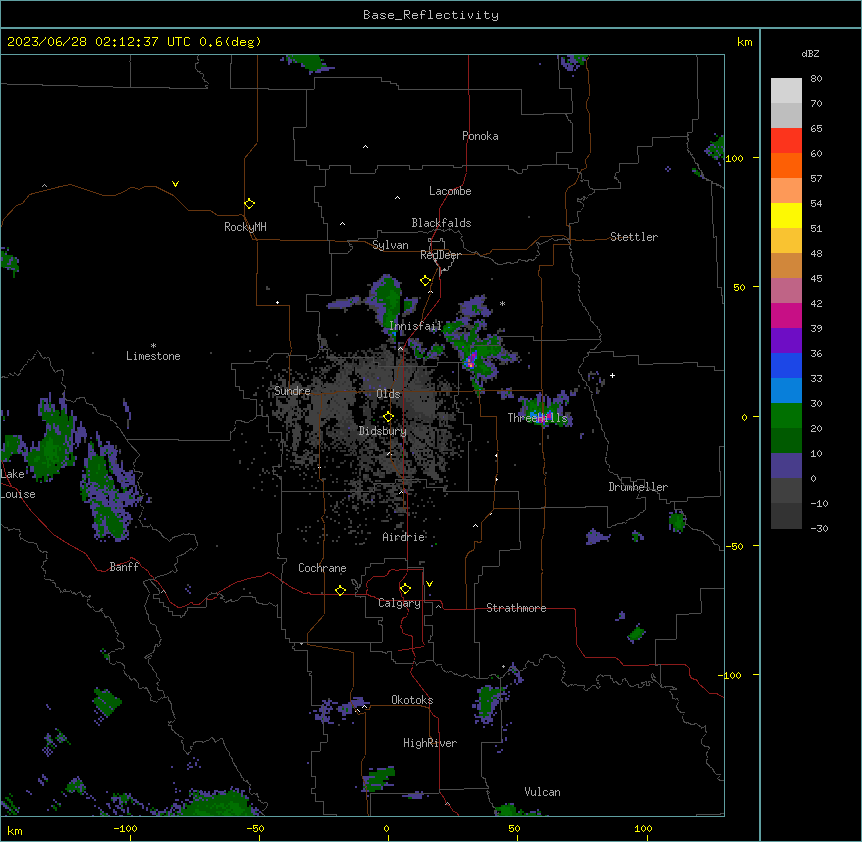This screenshot has height=842, width=862.
Task: Click the Olds label
Action: pos(388,394)
